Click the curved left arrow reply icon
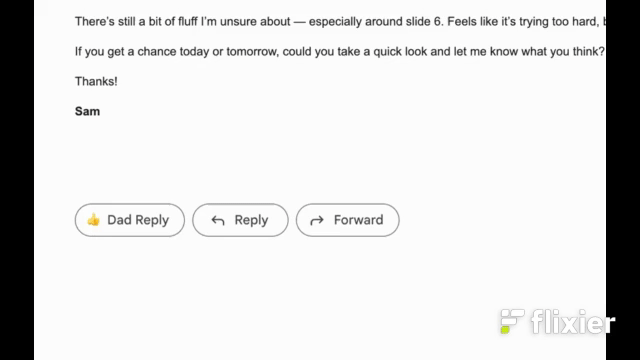 coord(218,221)
